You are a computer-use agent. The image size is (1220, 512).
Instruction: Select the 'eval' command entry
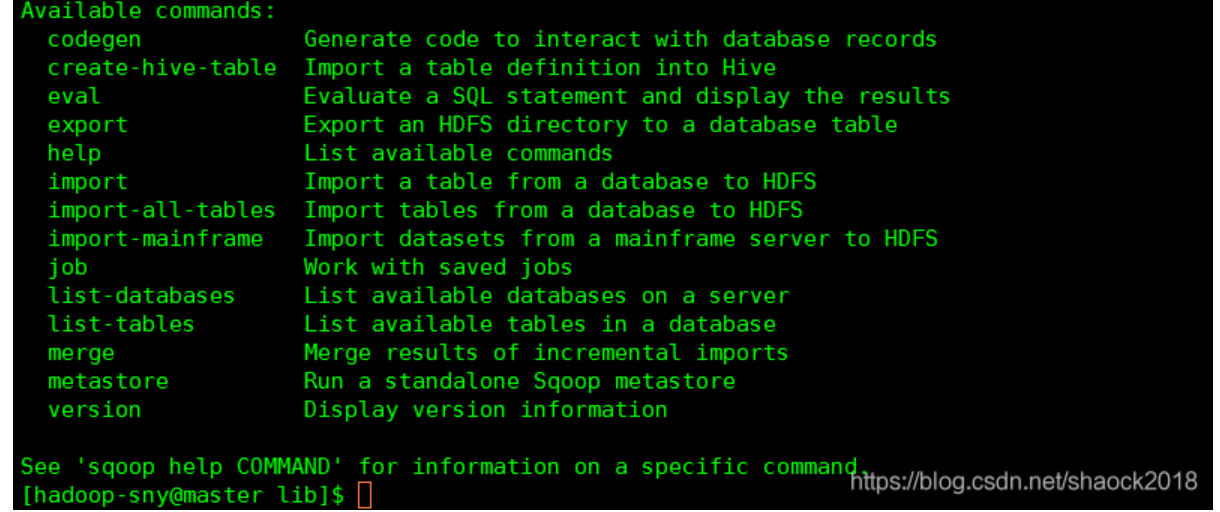[74, 97]
